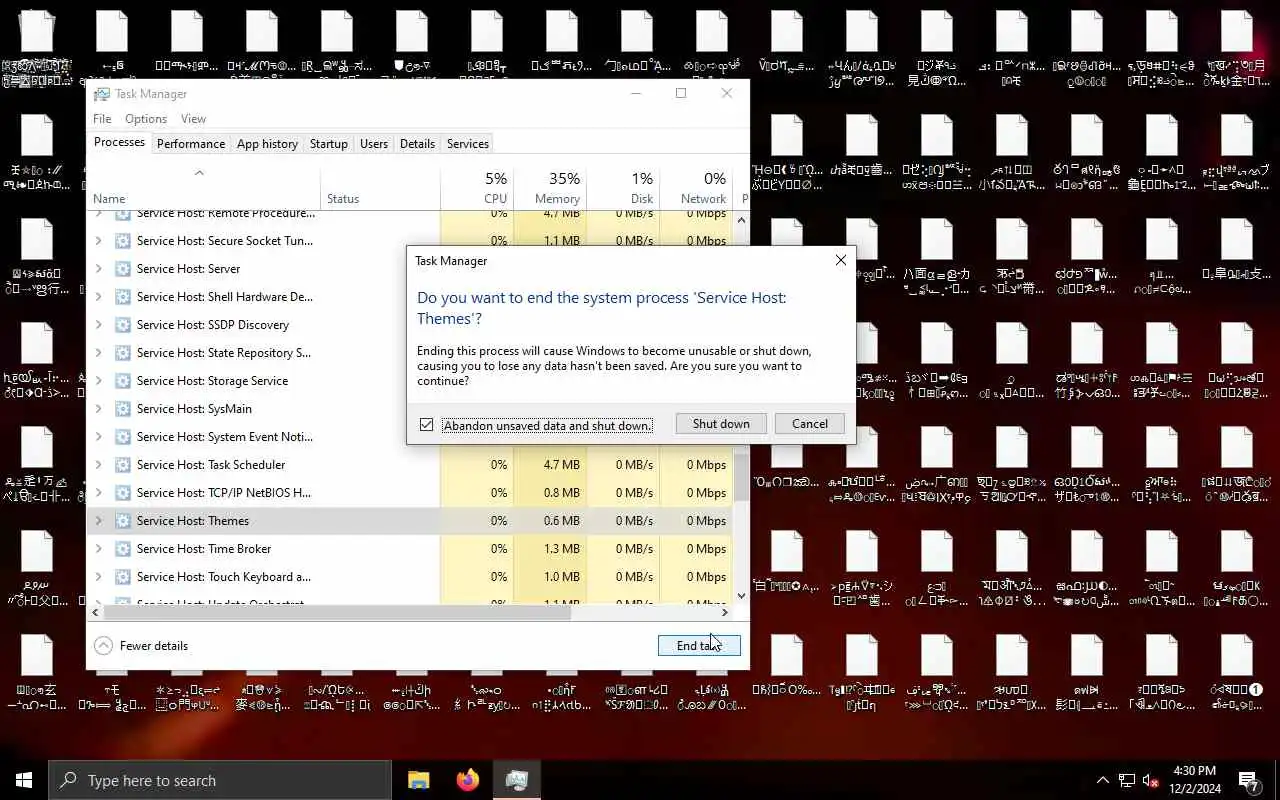
Task: Expand the Service Host: Task Scheduler row
Action: 98,465
